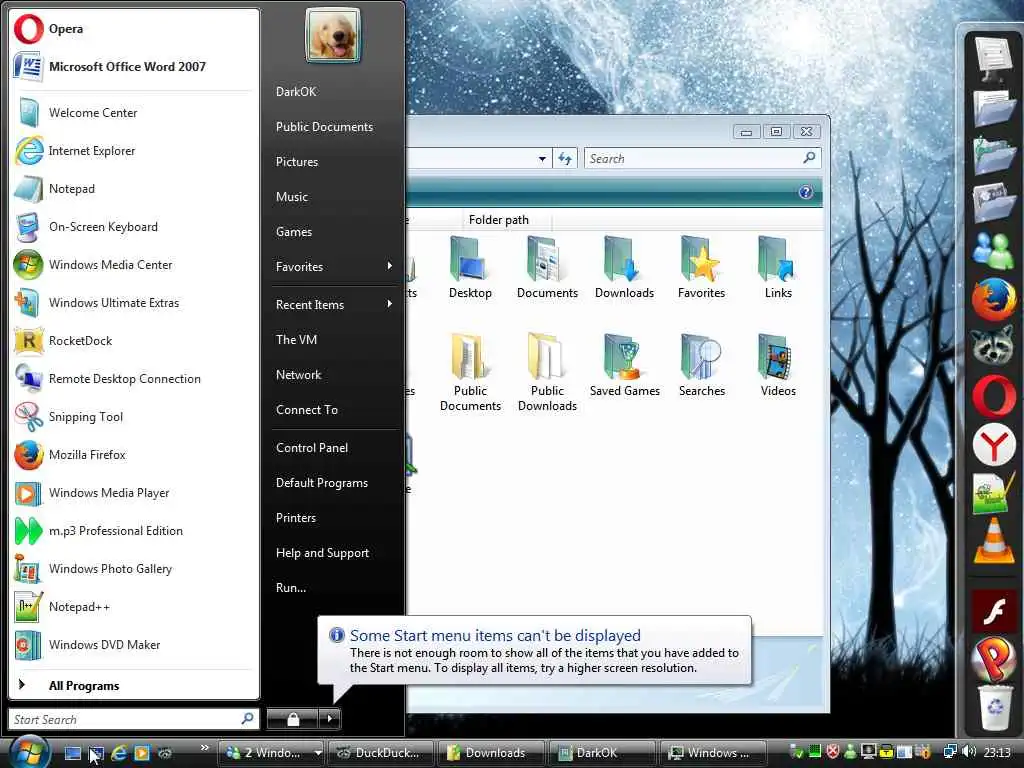
Task: Click the Messenger people icon in dock
Action: tap(993, 249)
